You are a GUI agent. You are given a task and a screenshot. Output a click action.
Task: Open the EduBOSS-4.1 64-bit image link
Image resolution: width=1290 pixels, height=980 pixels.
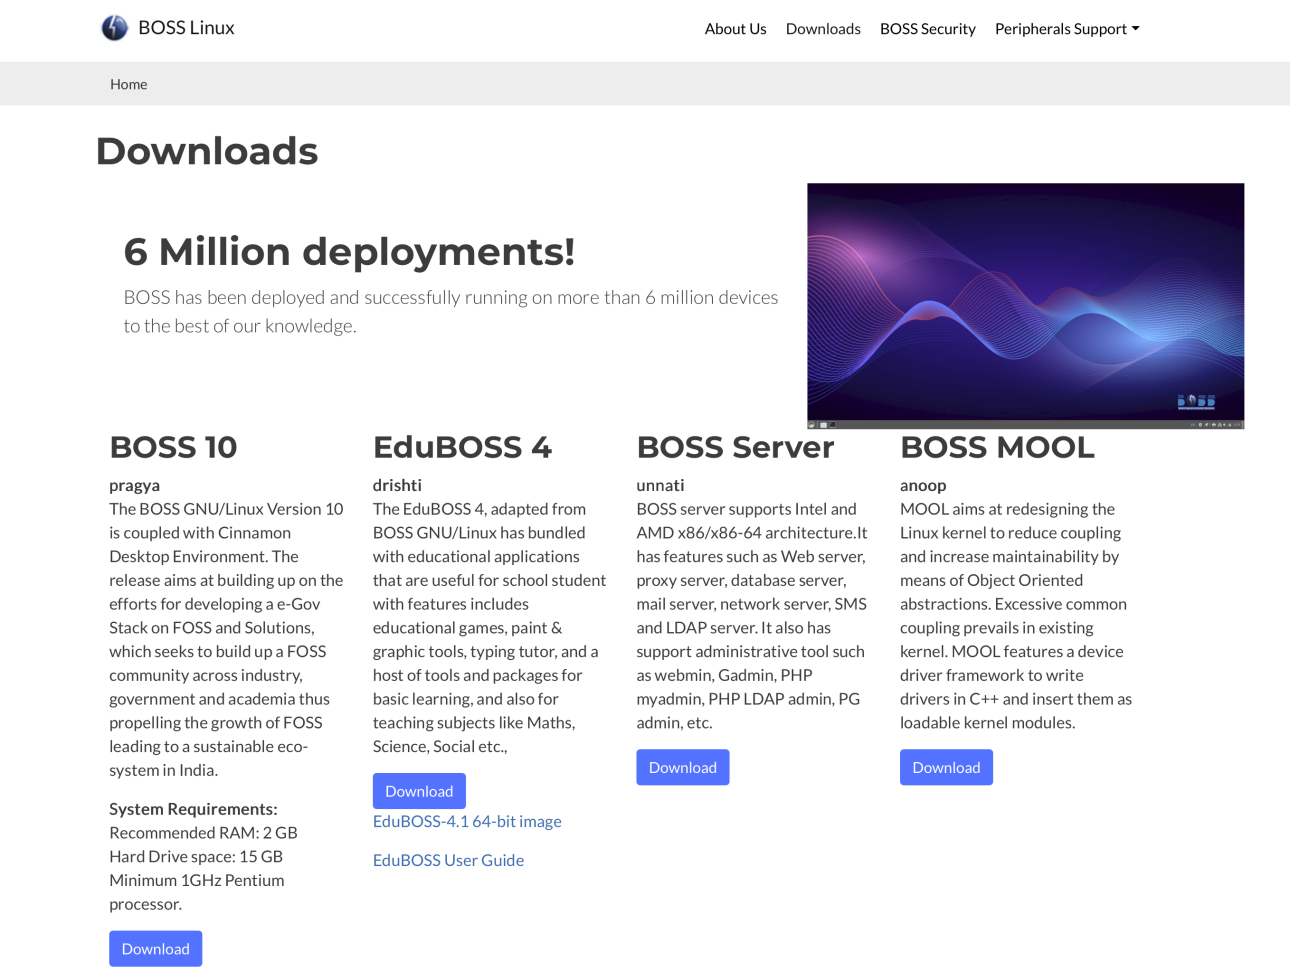pos(467,821)
